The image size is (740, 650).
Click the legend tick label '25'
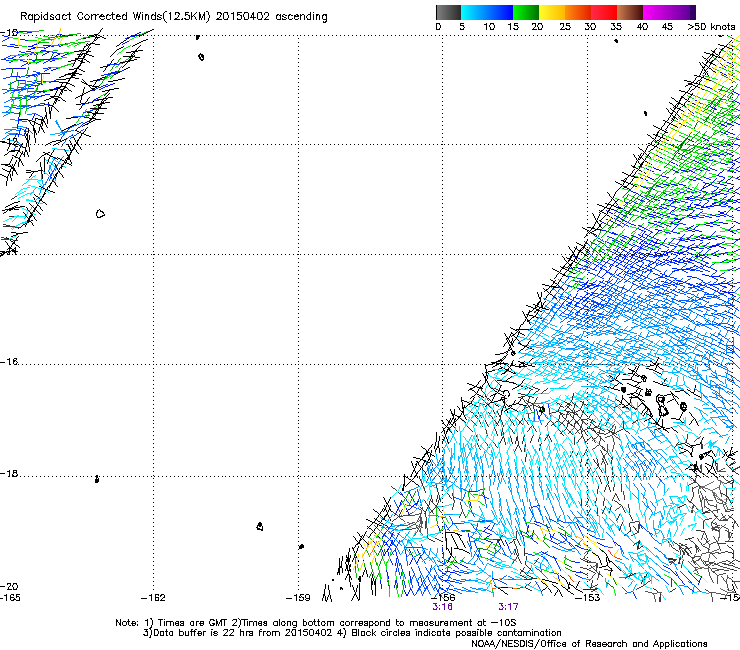565,26
